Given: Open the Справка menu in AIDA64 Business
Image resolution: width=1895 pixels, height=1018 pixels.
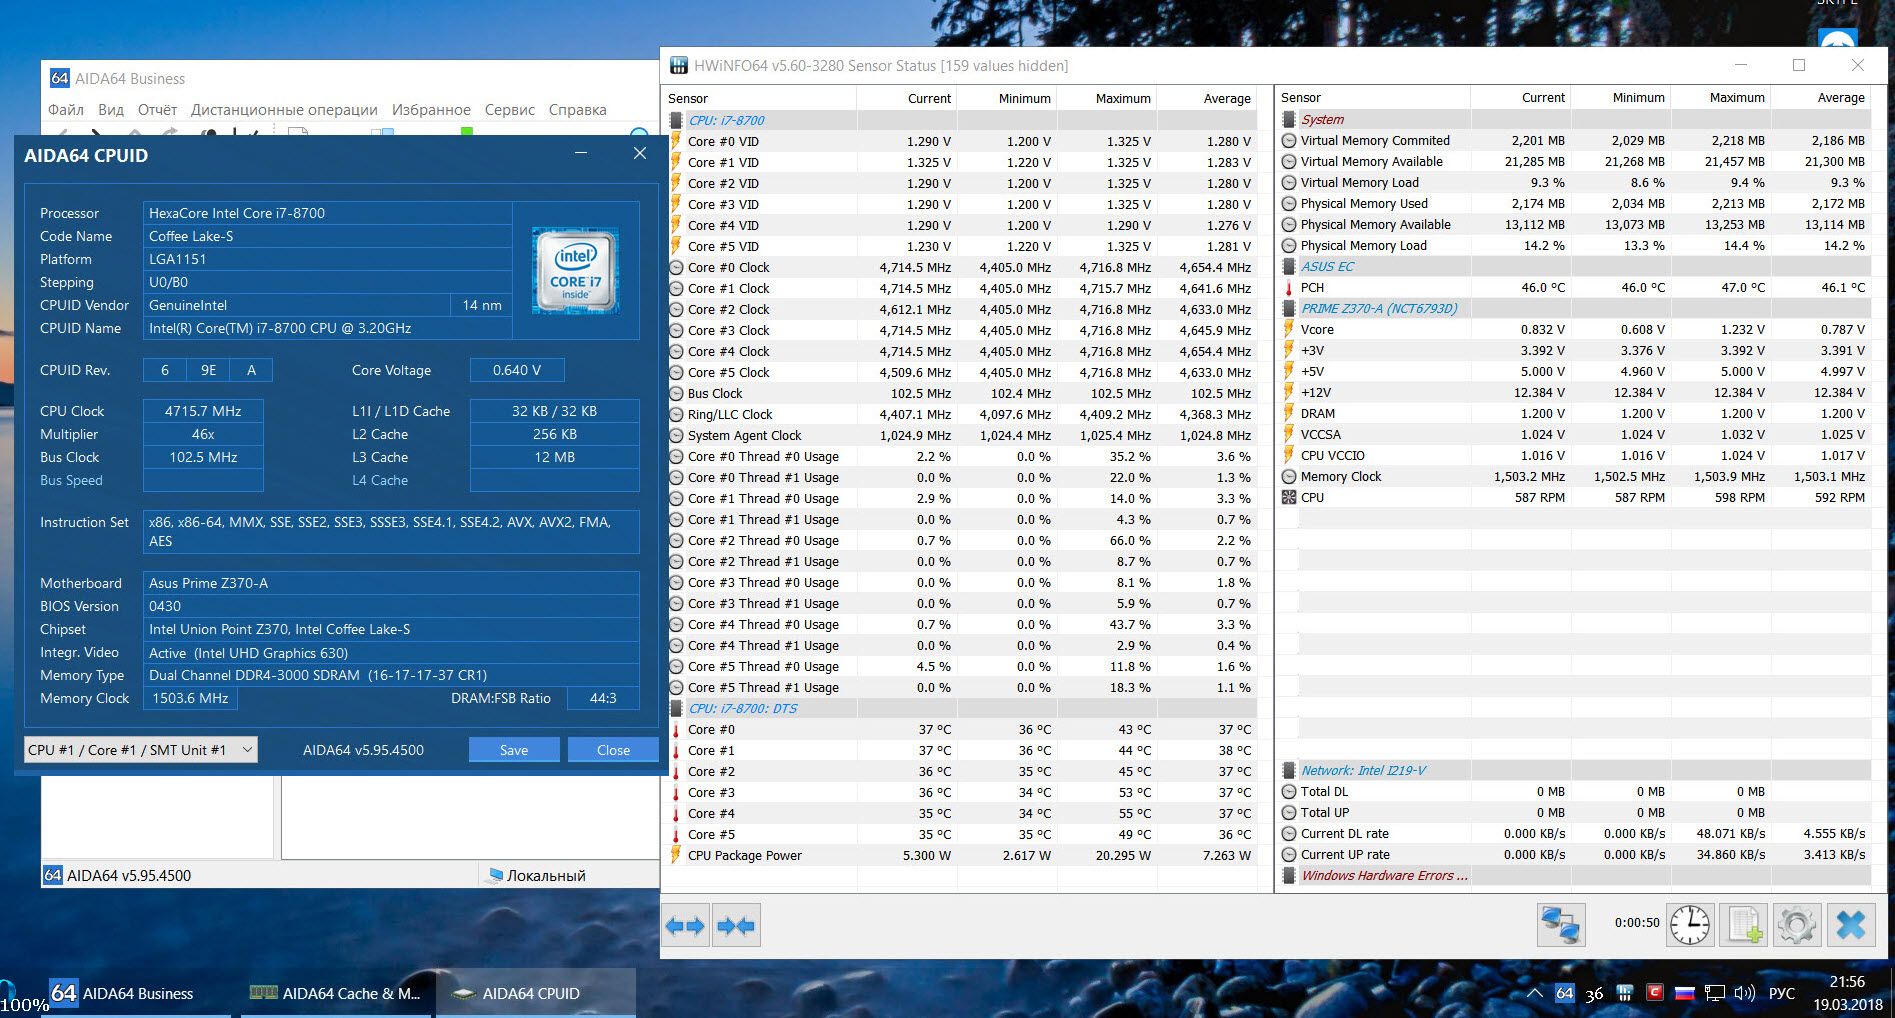Looking at the screenshot, I should [x=578, y=110].
